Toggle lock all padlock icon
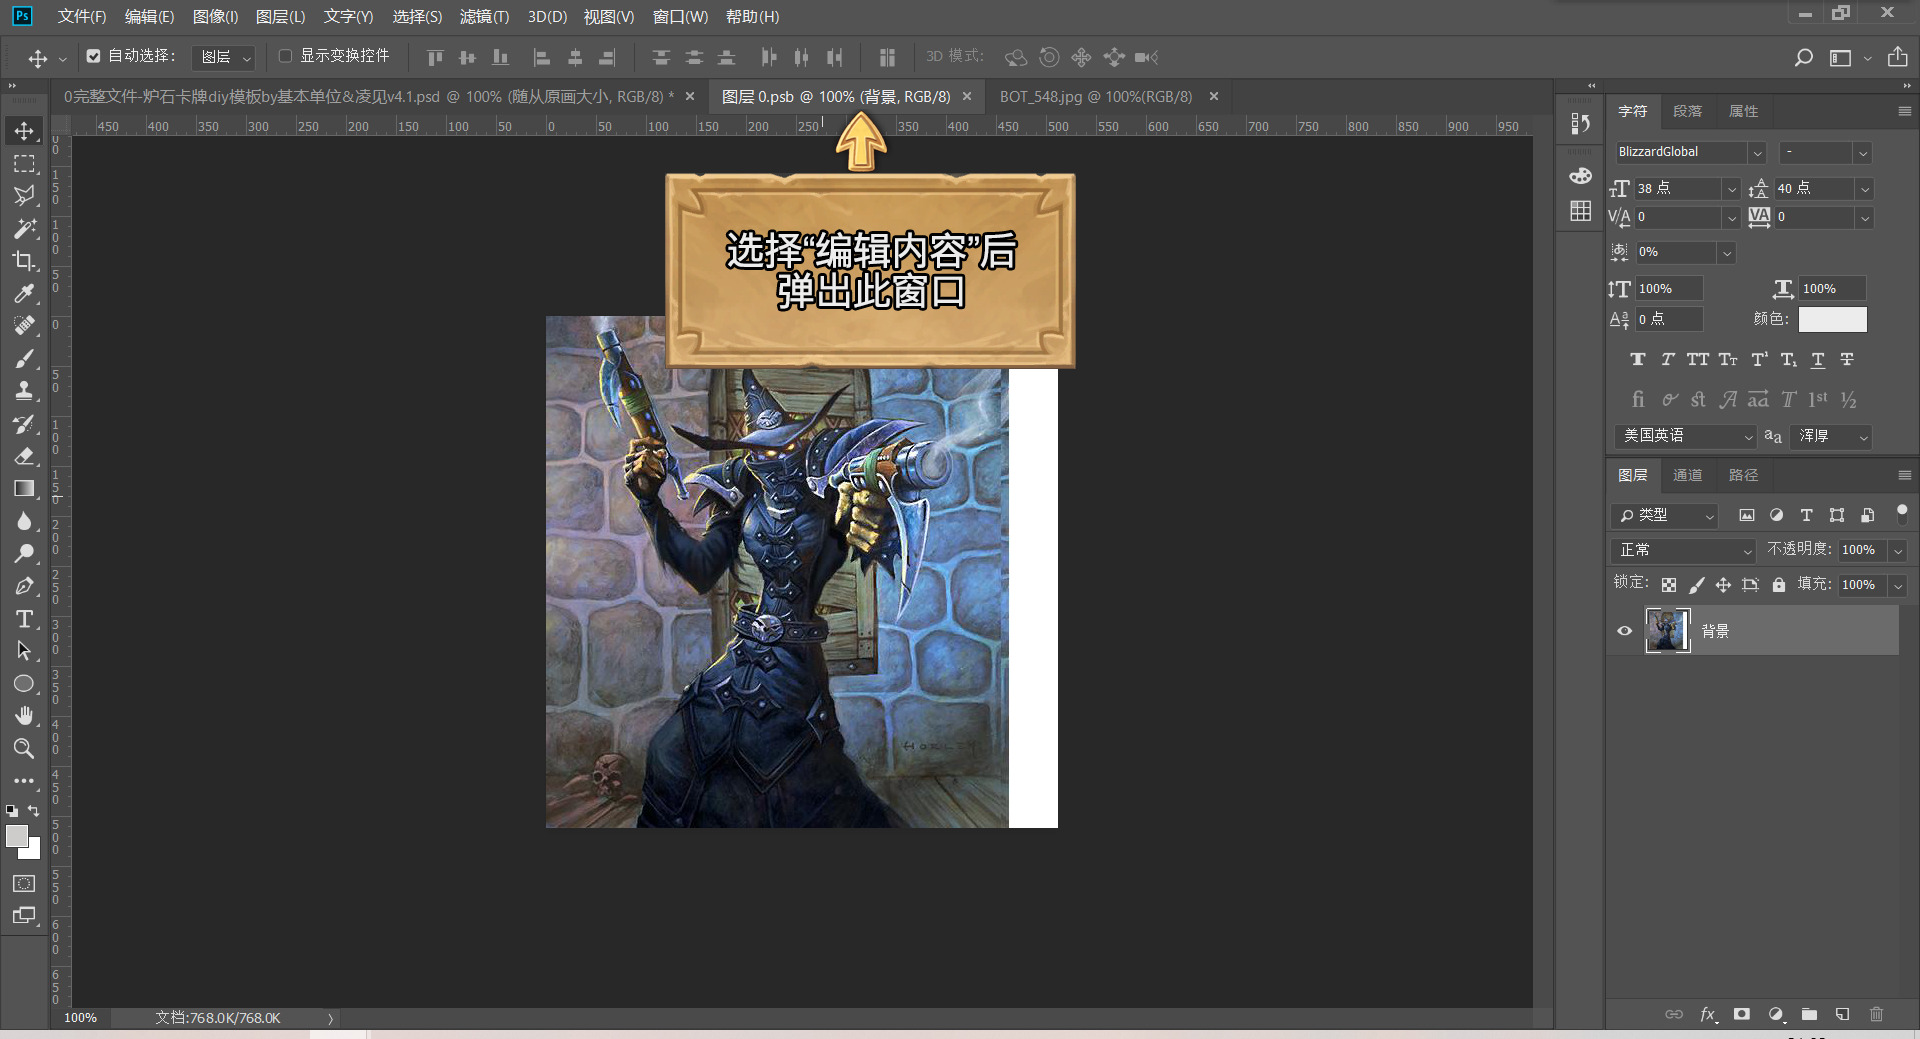This screenshot has width=1920, height=1039. point(1778,585)
